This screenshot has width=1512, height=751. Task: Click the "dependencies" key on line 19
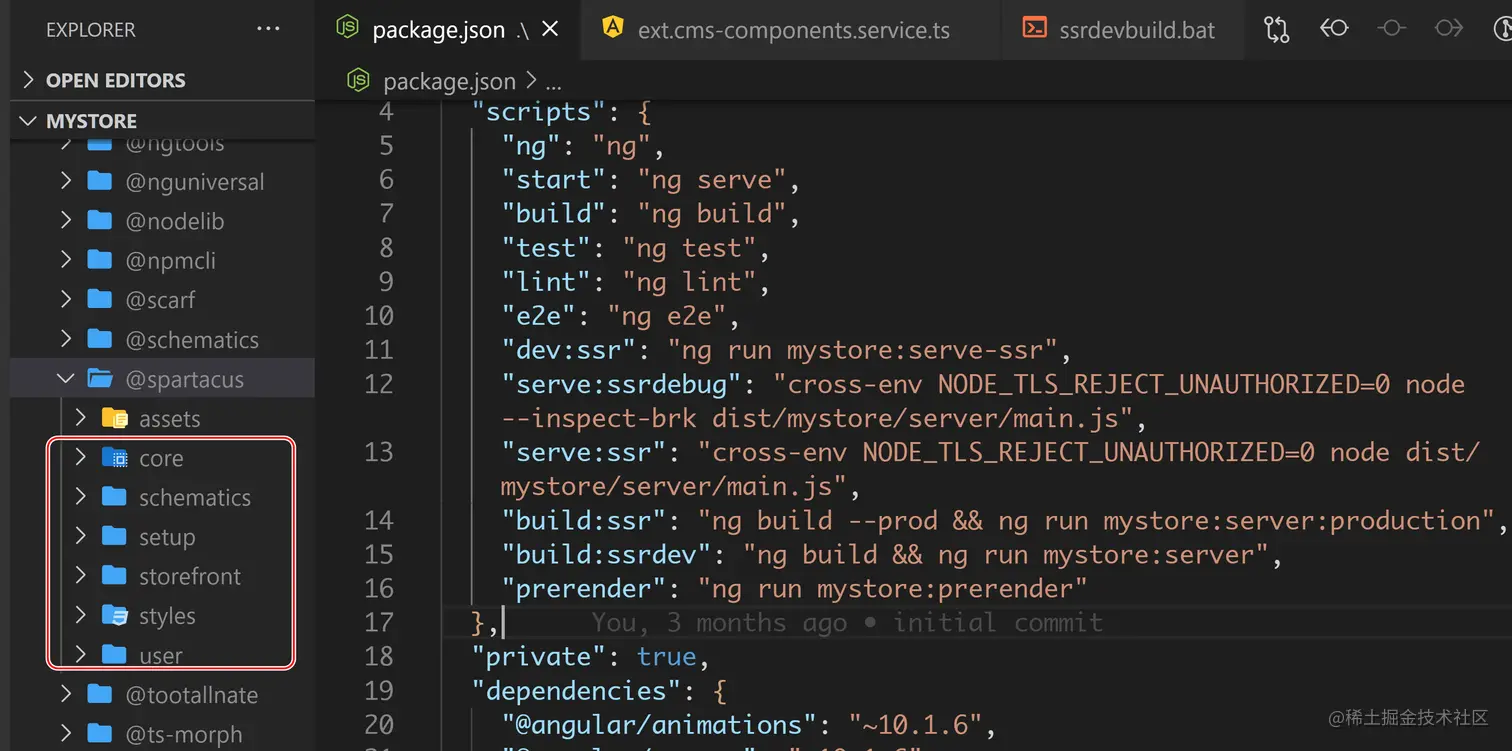point(577,690)
